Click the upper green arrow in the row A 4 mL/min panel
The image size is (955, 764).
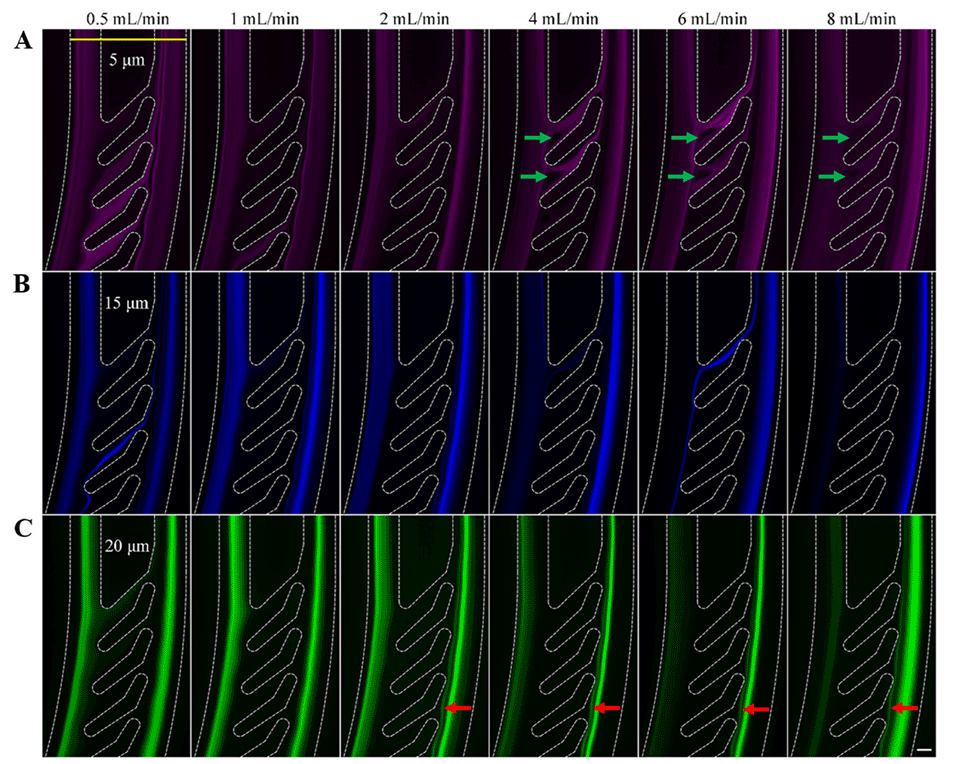[x=535, y=137]
